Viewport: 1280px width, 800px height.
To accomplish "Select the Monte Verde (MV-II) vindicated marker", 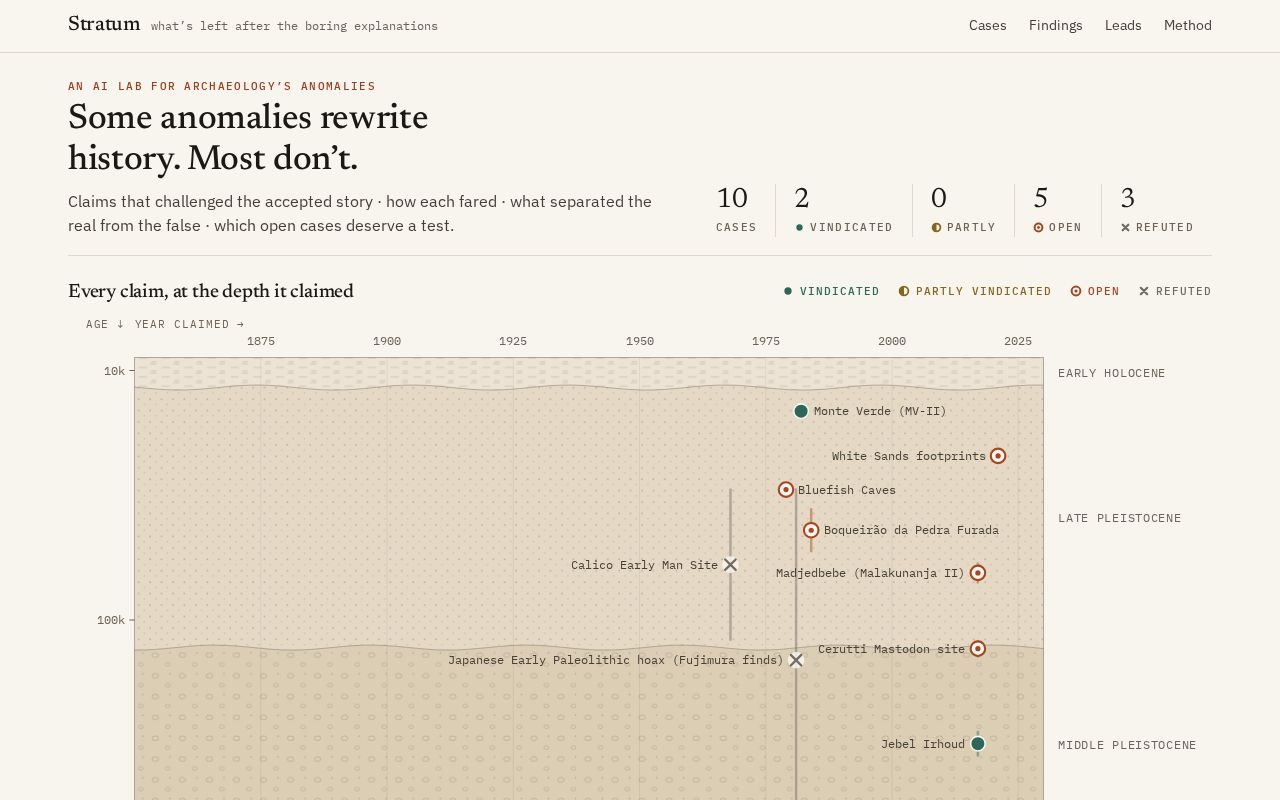I will point(801,411).
